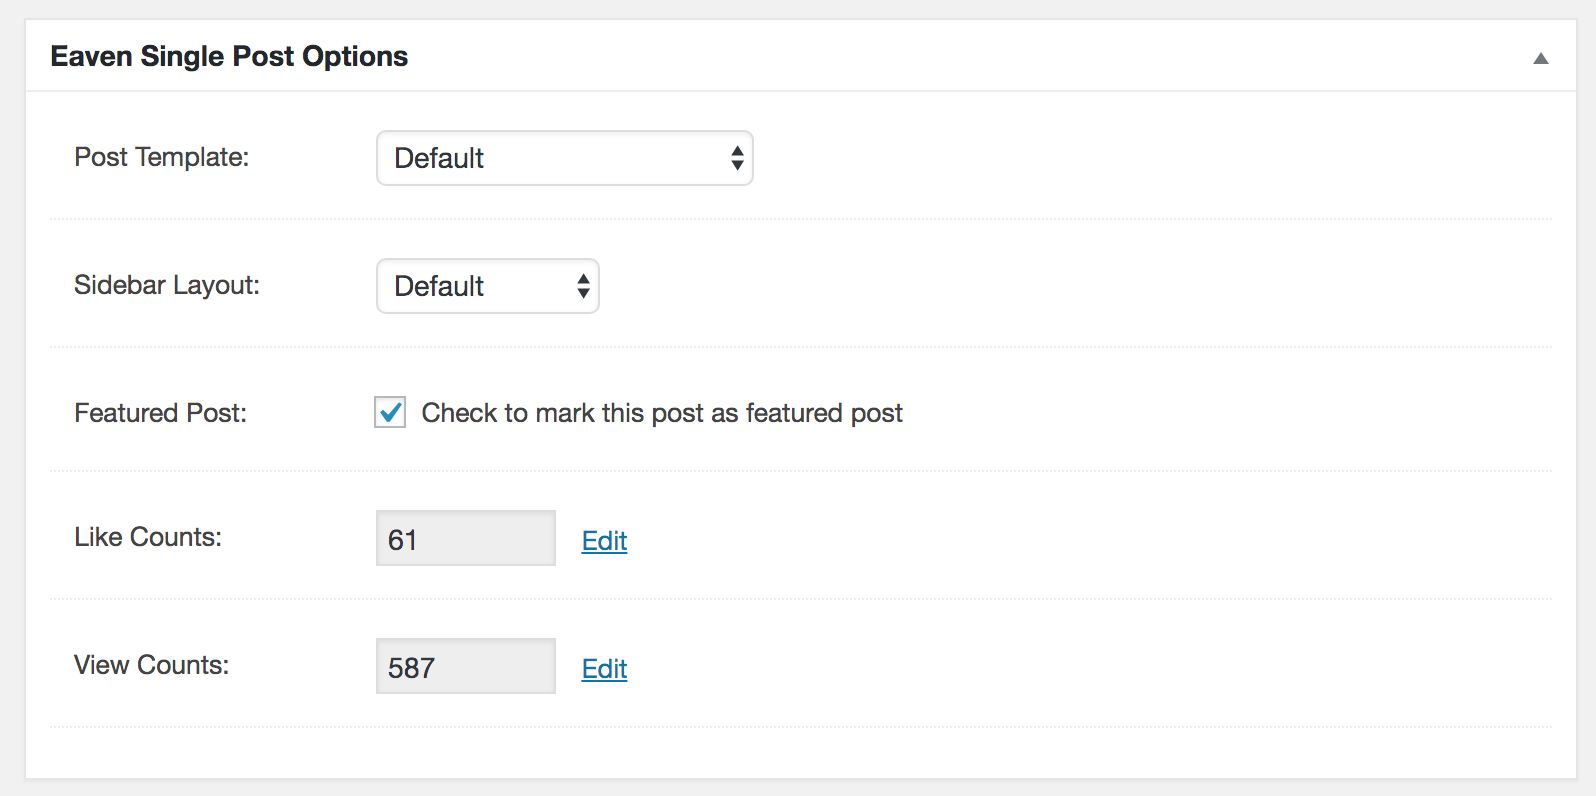Select the Like Counts field showing 61
This screenshot has height=796, width=1596.
coord(465,538)
